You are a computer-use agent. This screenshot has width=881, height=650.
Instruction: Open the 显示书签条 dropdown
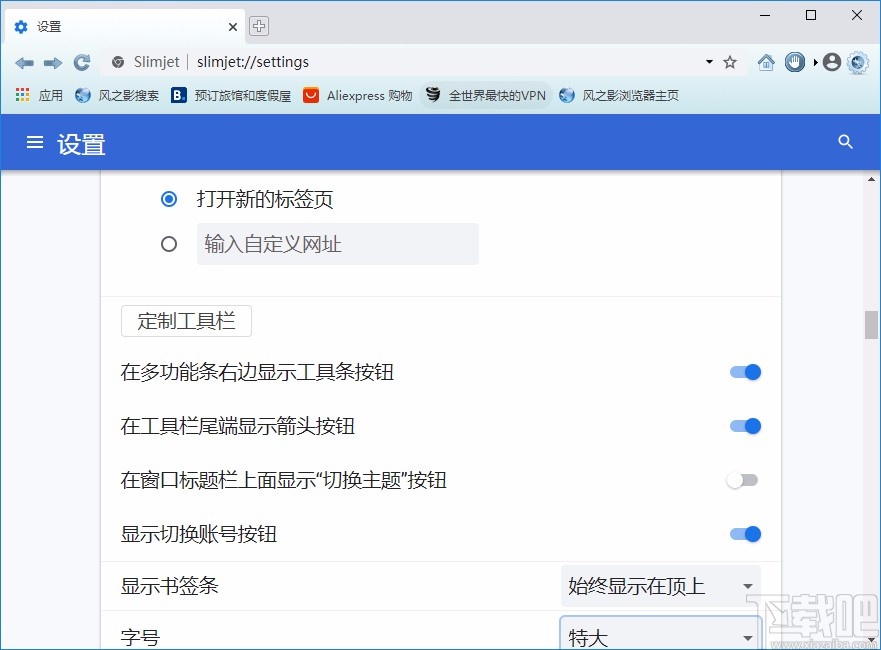click(x=659, y=586)
